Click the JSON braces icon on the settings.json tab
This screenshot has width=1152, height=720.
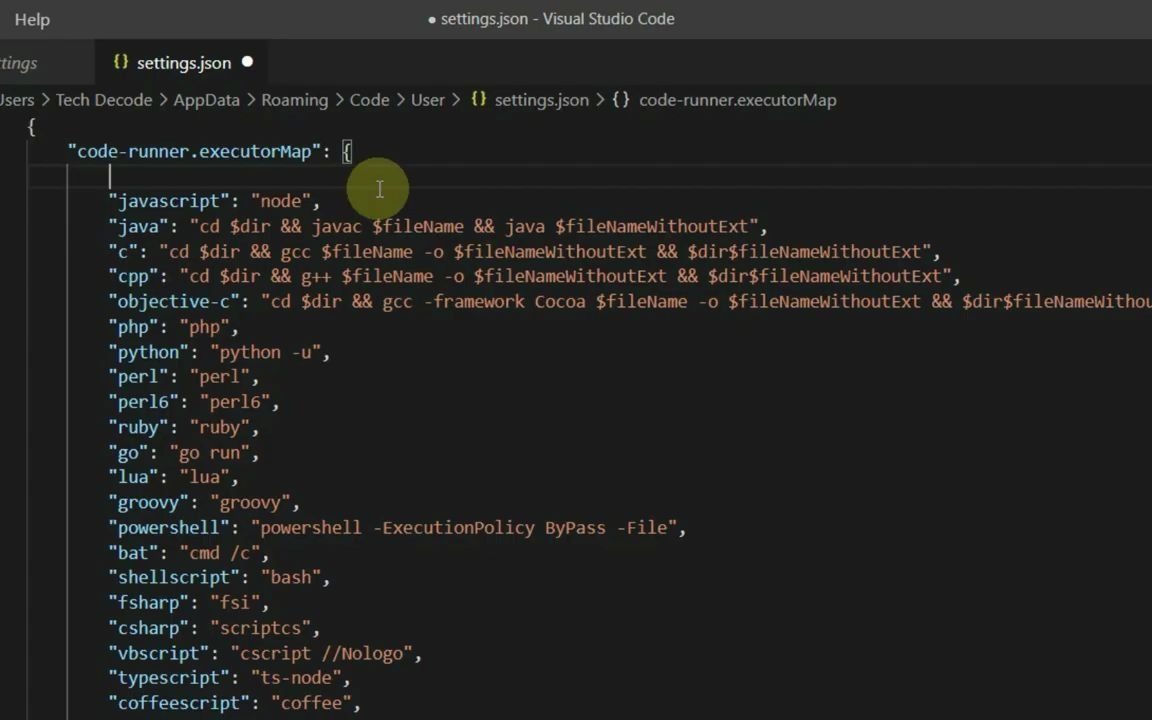[x=121, y=62]
